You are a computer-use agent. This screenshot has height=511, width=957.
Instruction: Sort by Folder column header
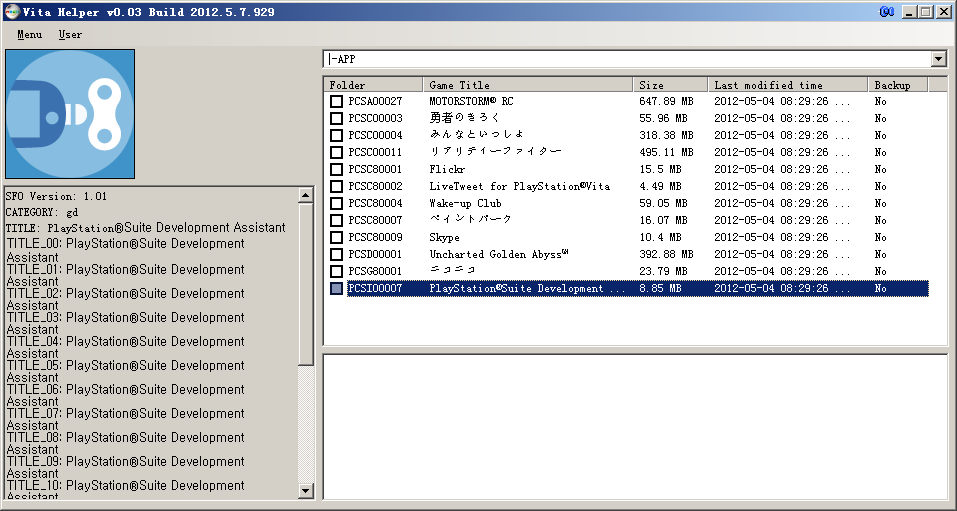373,85
